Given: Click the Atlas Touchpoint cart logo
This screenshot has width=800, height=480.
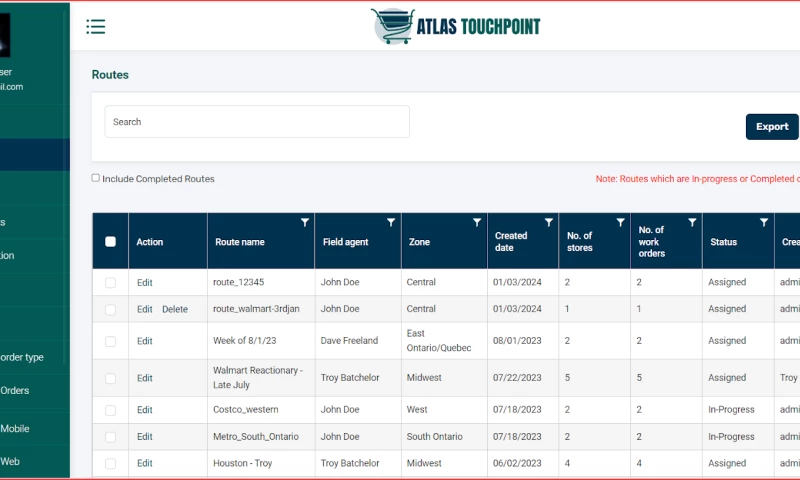Looking at the screenshot, I should 392,26.
